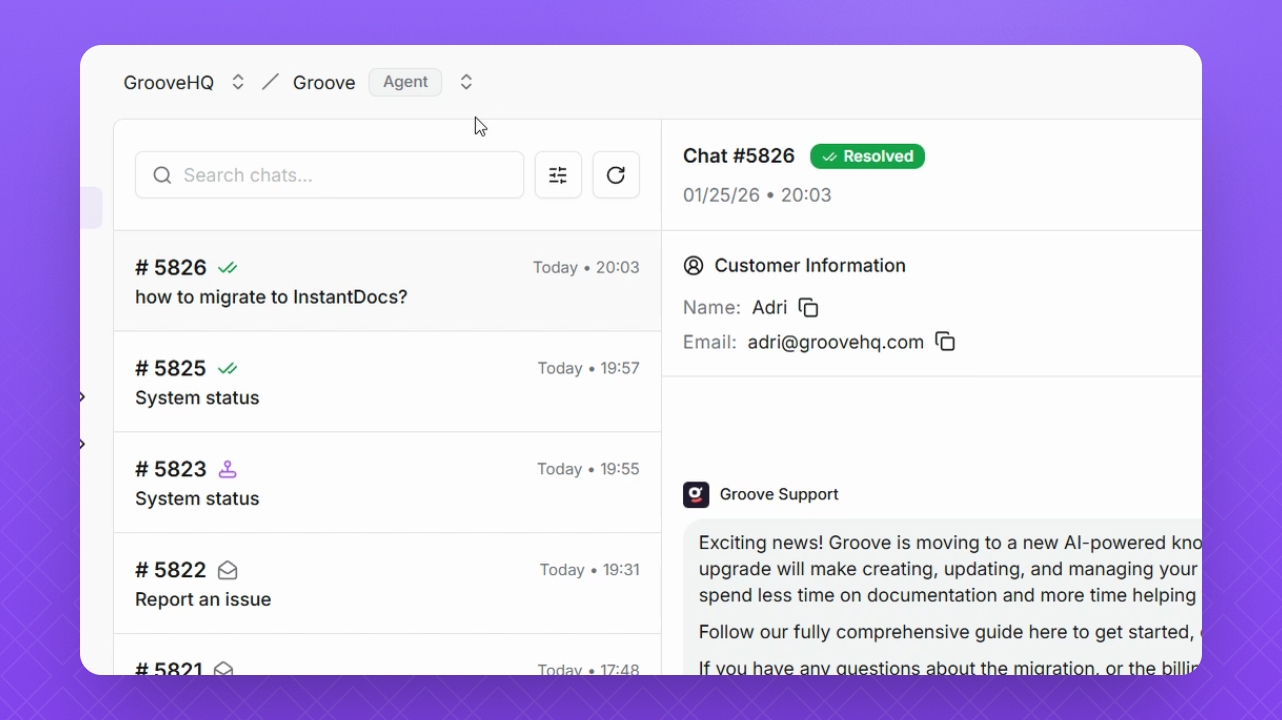This screenshot has height=720, width=1282.
Task: Click the double-check icon on chat #5825
Action: (x=228, y=369)
